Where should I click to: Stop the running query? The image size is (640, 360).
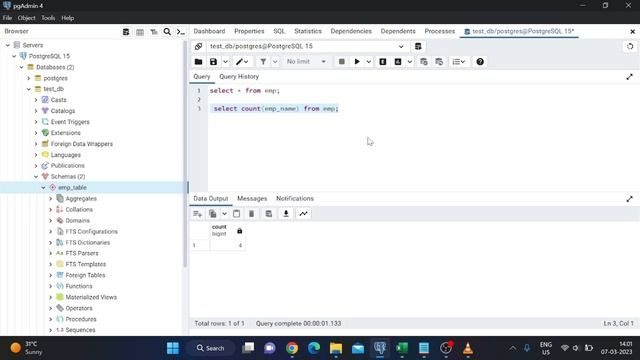pyautogui.click(x=342, y=62)
